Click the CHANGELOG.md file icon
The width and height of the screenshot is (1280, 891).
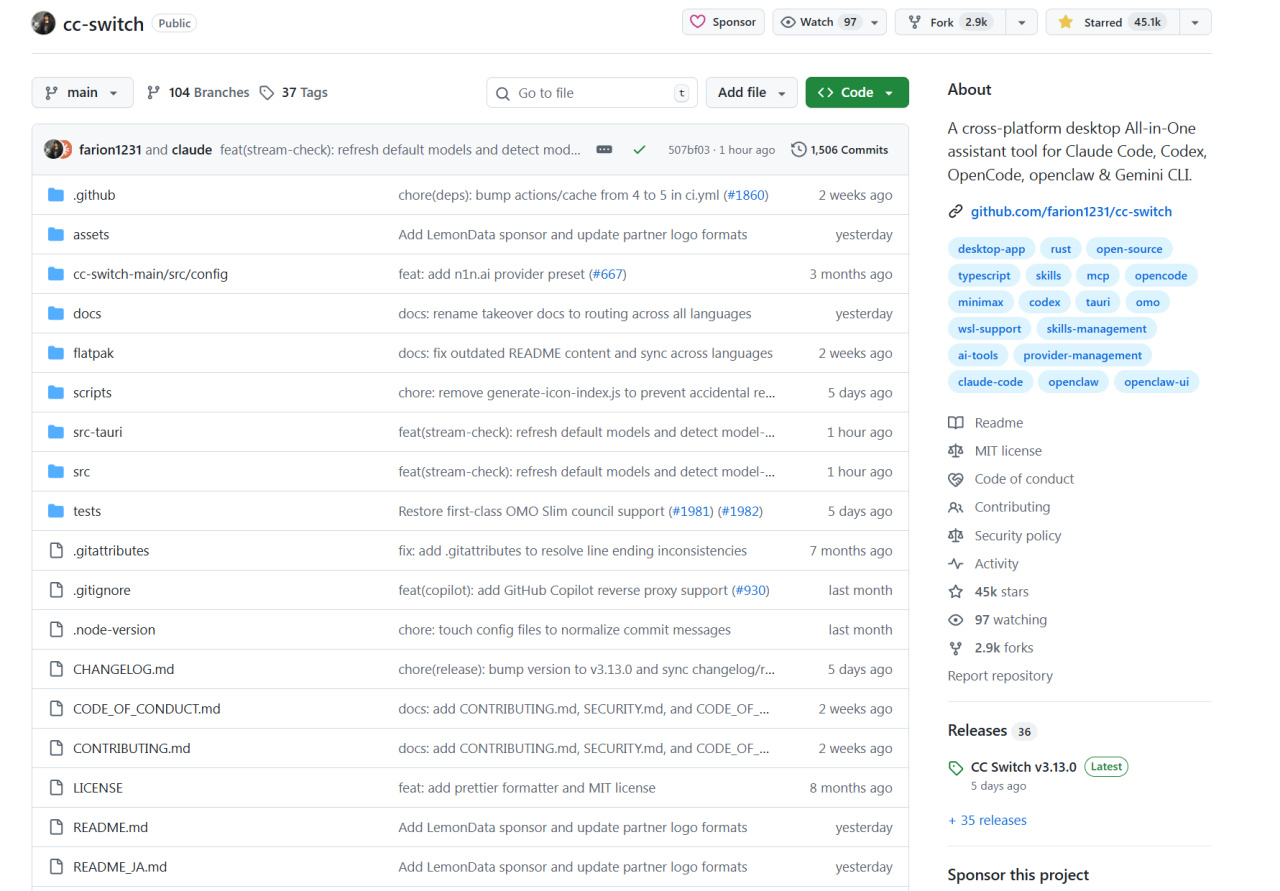pos(56,669)
